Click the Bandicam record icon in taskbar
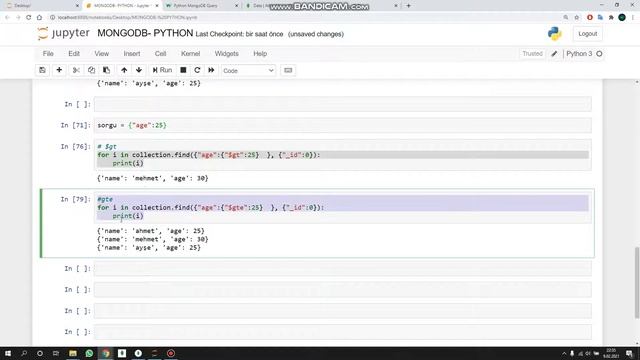 click(x=171, y=353)
